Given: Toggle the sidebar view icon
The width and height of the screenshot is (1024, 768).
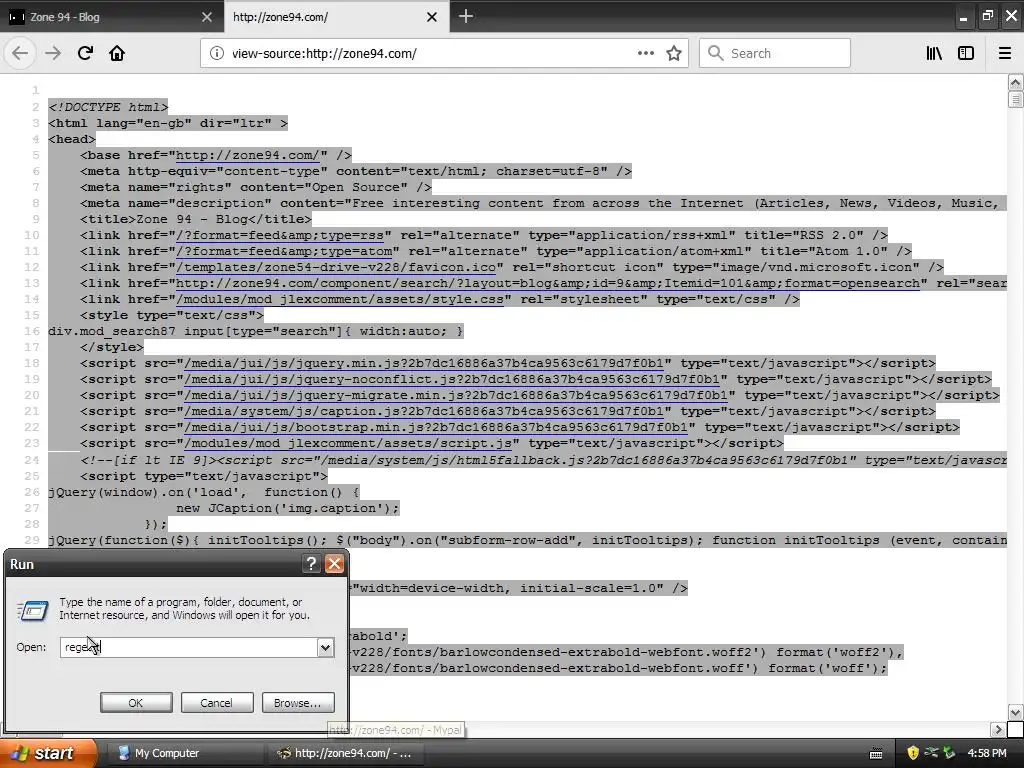Looking at the screenshot, I should [966, 53].
